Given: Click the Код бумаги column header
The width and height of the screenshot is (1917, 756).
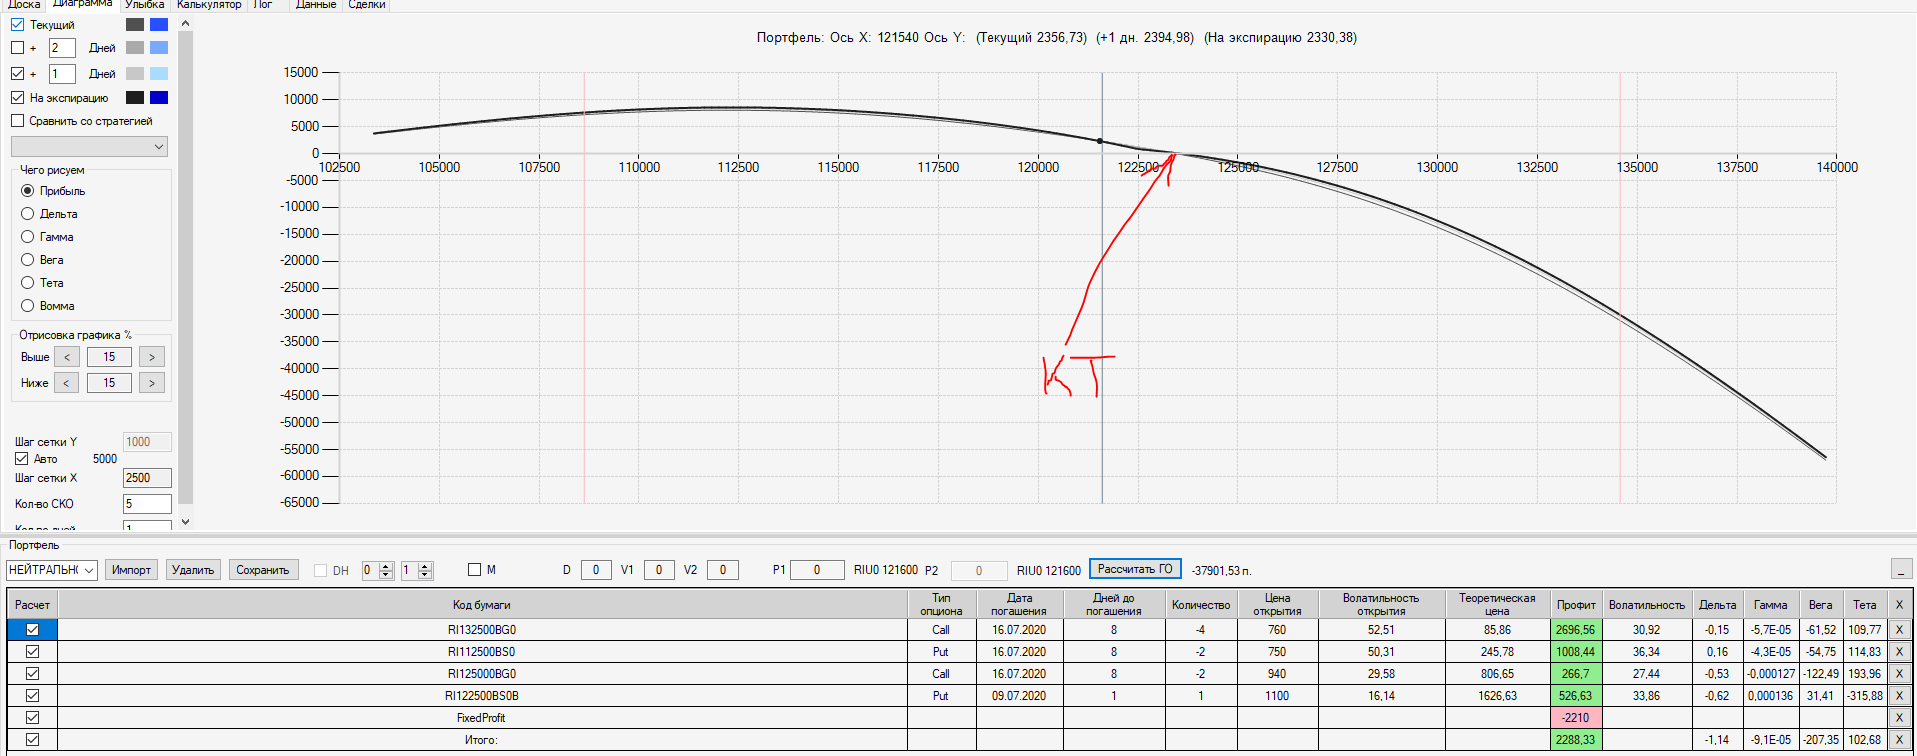Looking at the screenshot, I should 482,604.
